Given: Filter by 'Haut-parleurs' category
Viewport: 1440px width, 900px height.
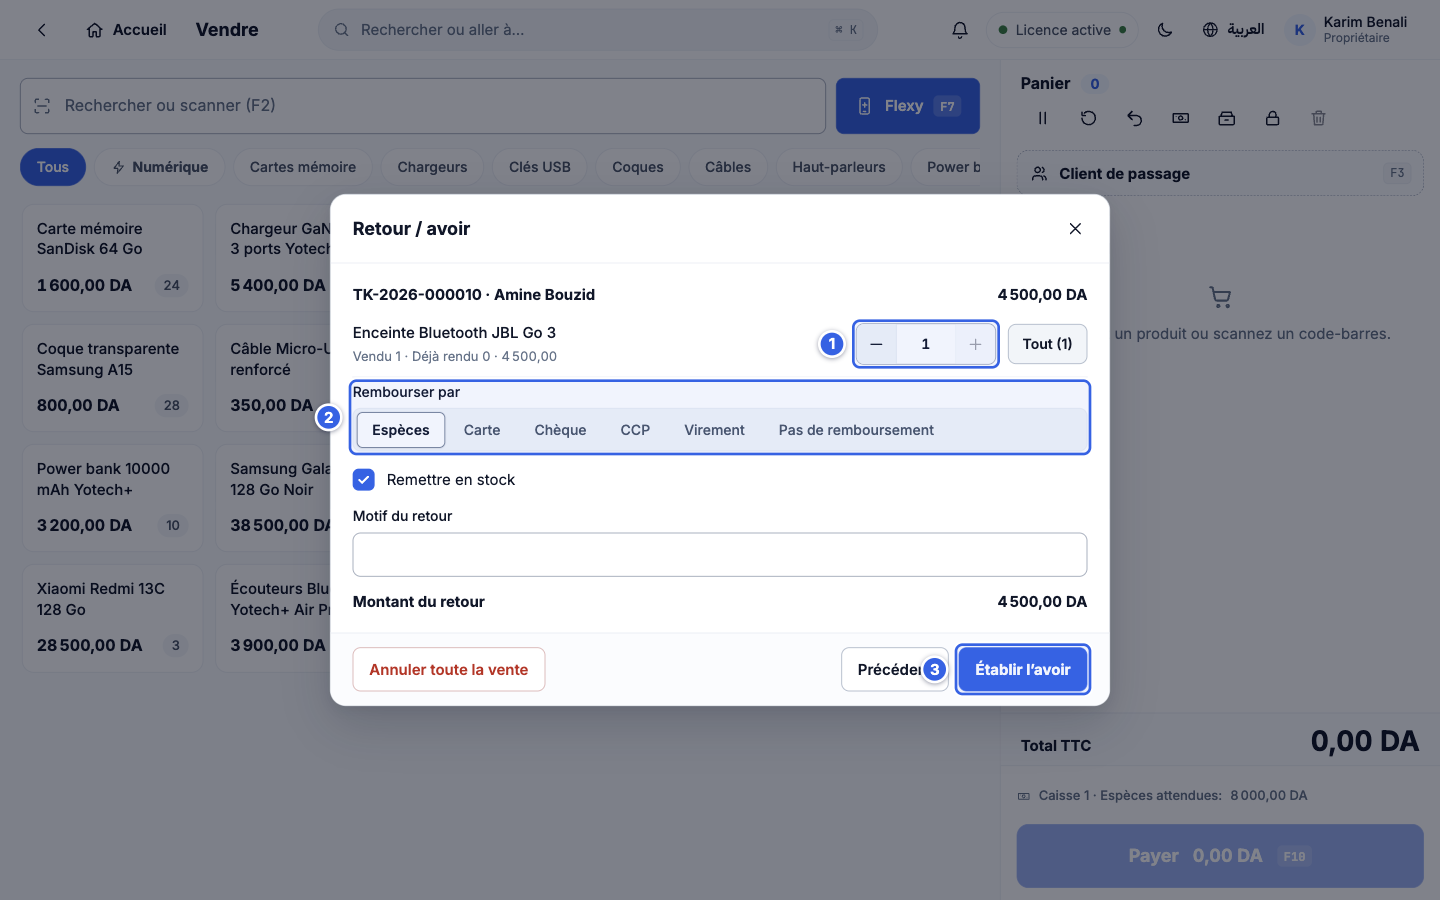Looking at the screenshot, I should click(x=839, y=167).
